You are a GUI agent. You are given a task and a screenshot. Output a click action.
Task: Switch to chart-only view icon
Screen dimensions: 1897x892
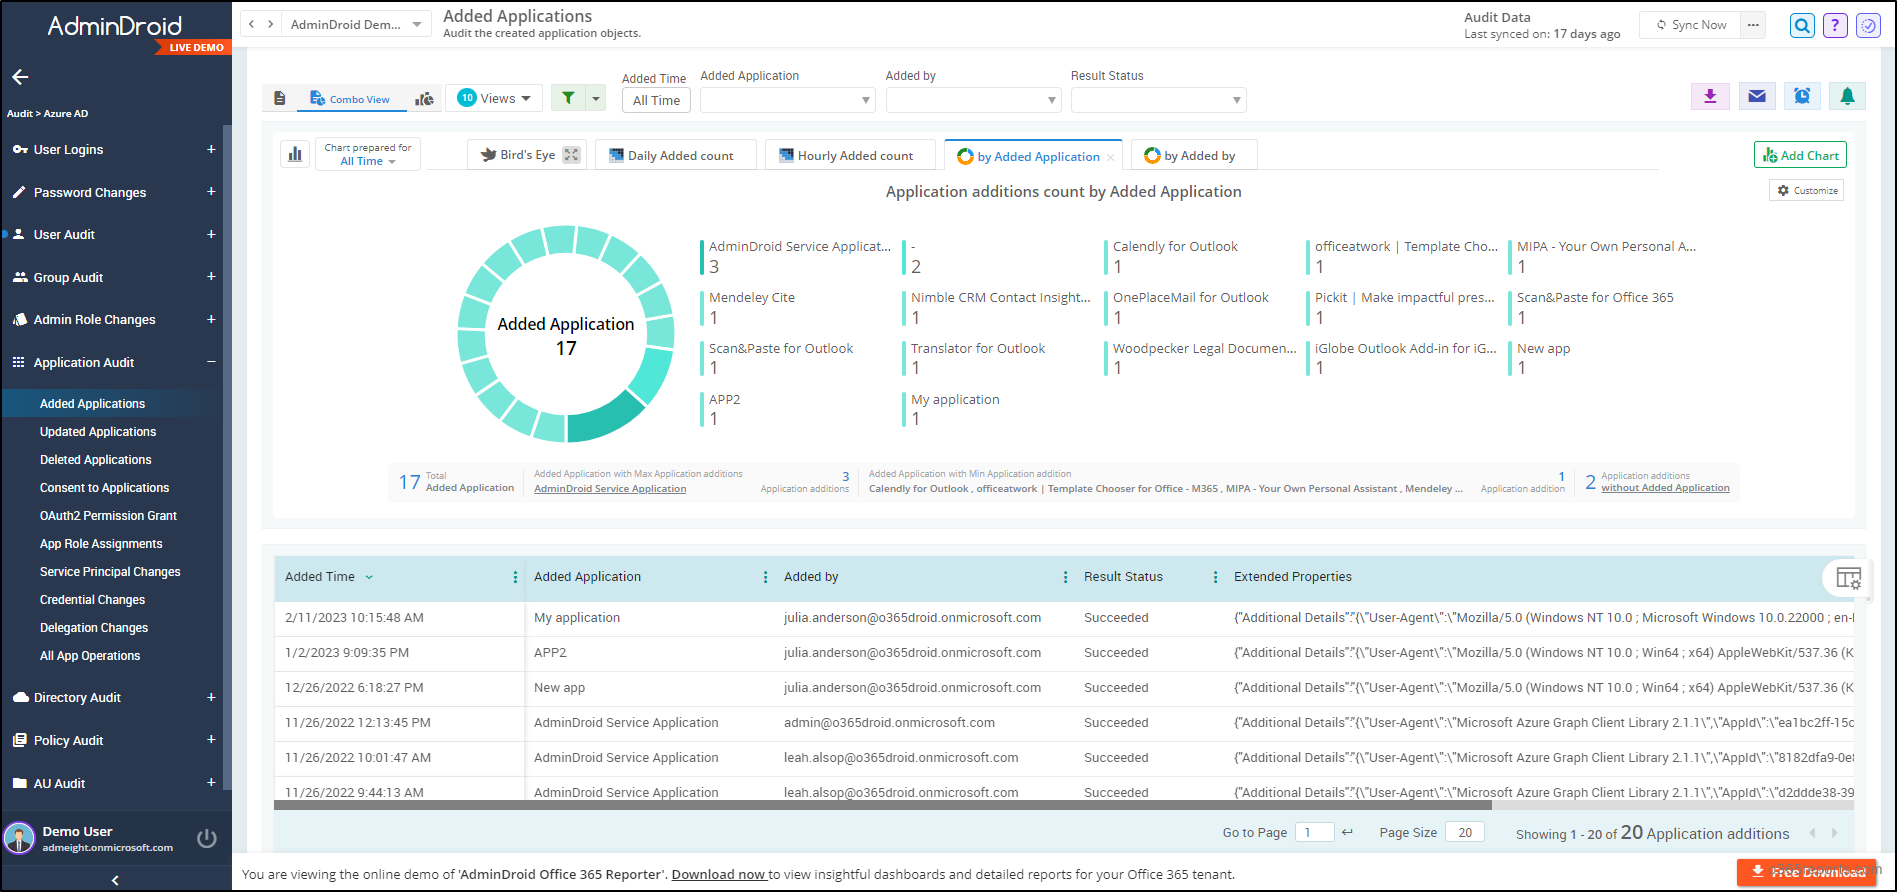425,98
